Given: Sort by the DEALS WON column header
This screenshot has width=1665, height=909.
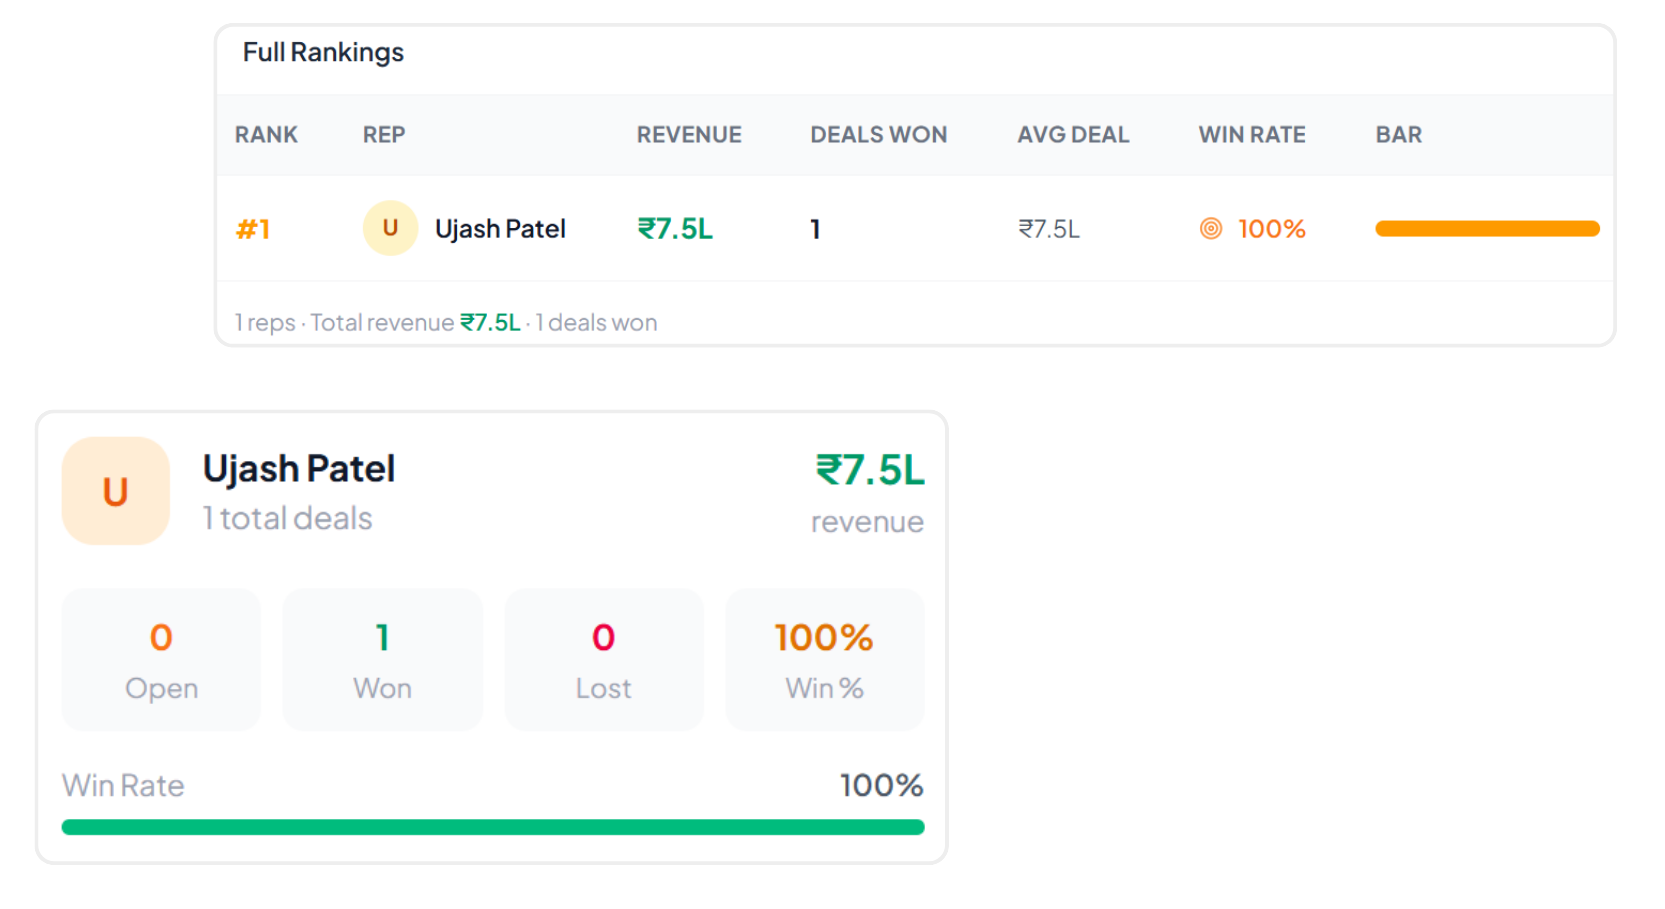Looking at the screenshot, I should pos(878,135).
